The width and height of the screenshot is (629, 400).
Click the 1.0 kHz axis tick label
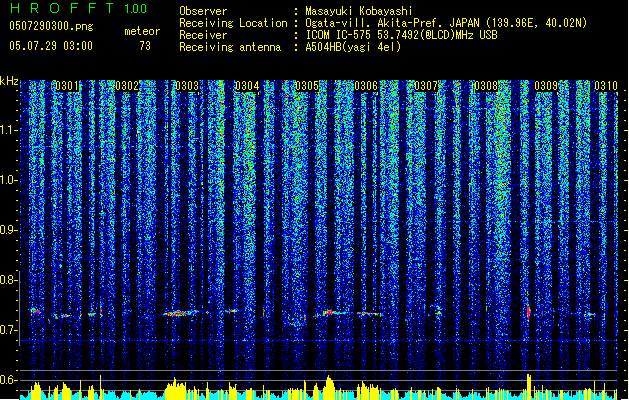point(9,180)
